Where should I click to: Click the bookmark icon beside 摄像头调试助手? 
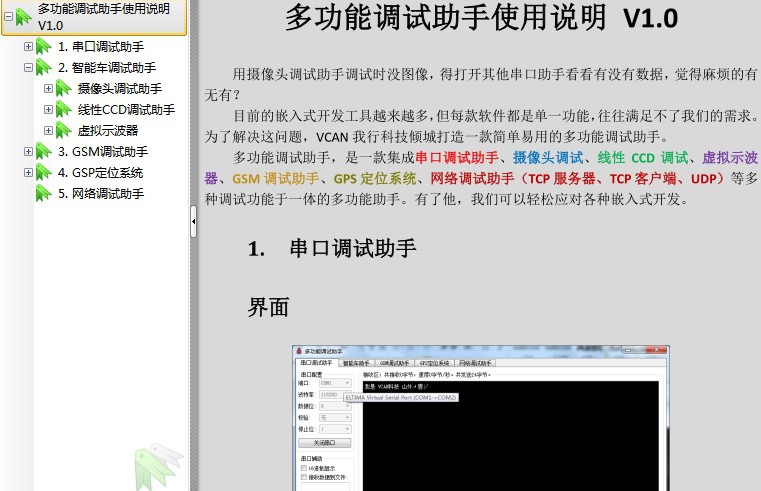pos(64,88)
